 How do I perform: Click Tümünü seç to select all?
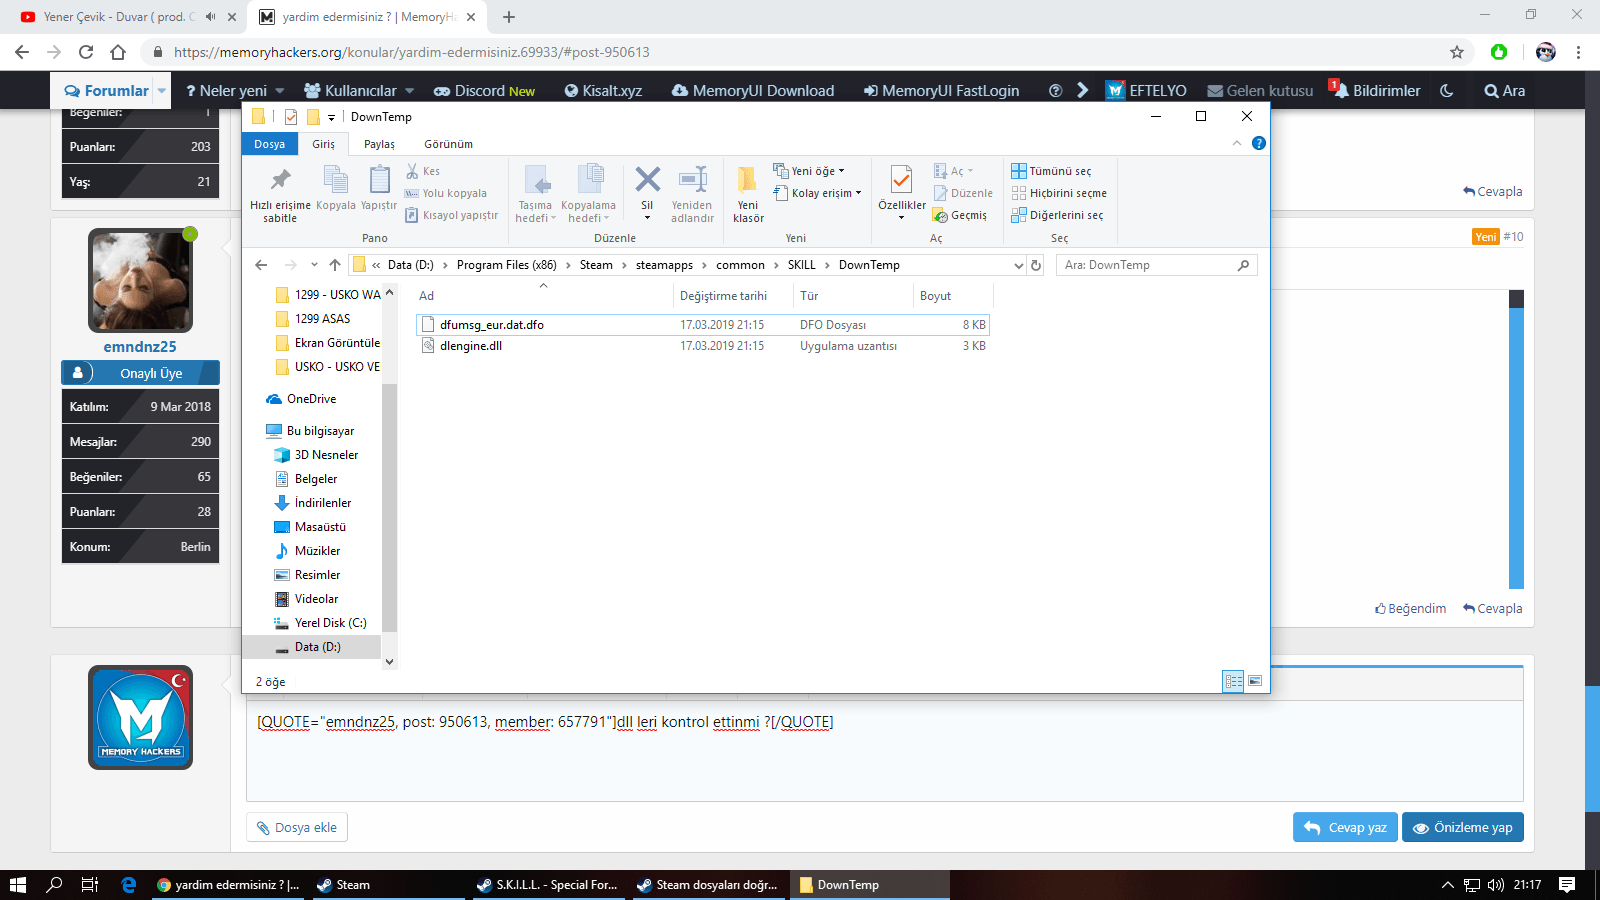point(1051,171)
